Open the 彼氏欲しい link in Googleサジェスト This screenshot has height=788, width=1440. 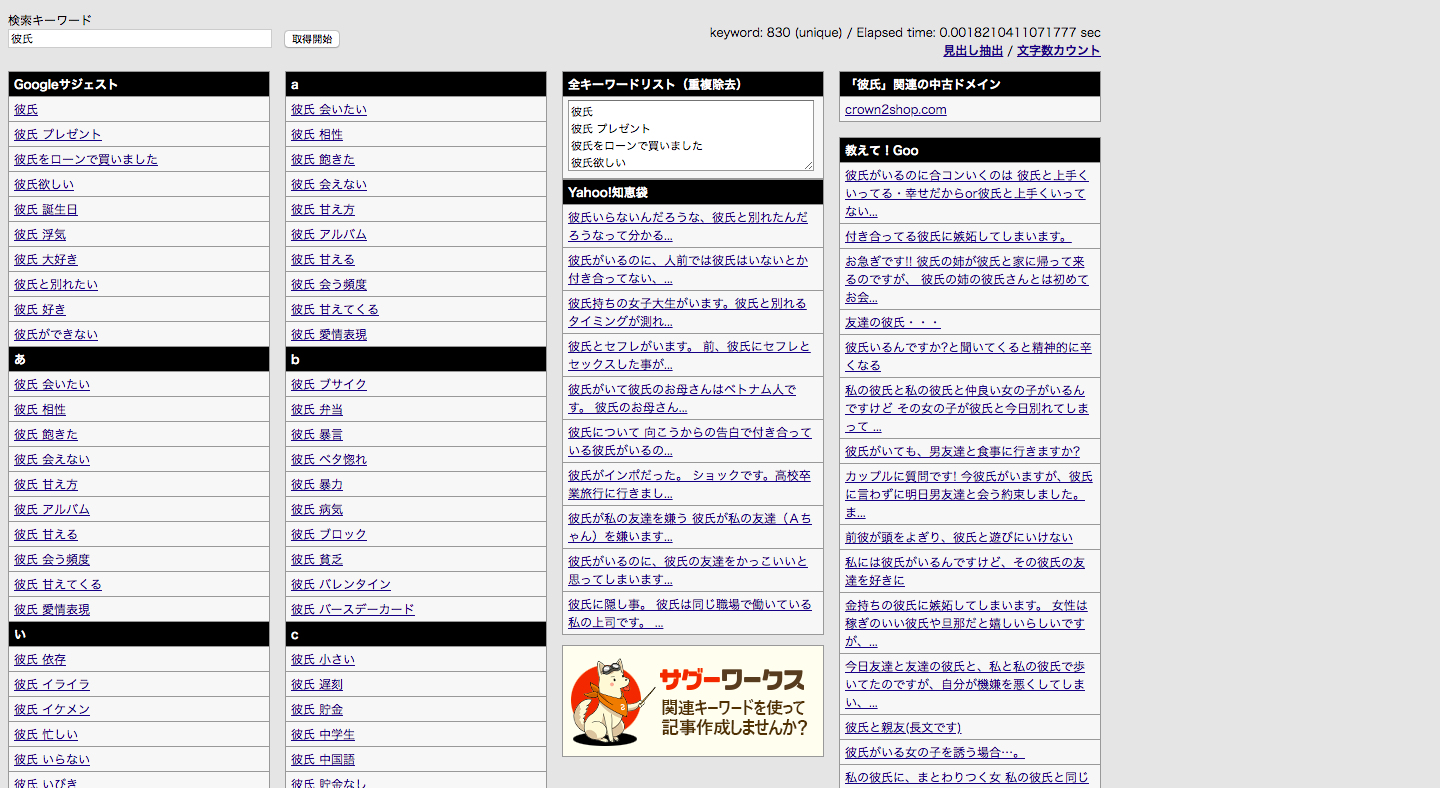[x=44, y=184]
